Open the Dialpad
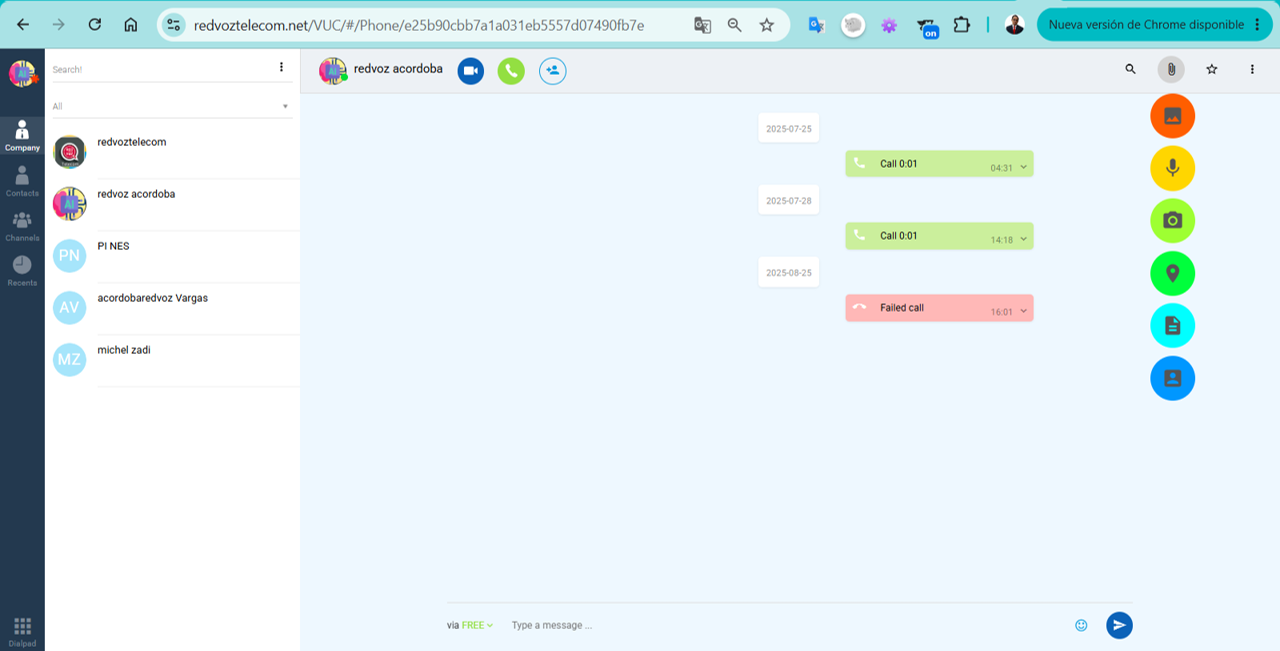This screenshot has width=1280, height=651. [22, 632]
